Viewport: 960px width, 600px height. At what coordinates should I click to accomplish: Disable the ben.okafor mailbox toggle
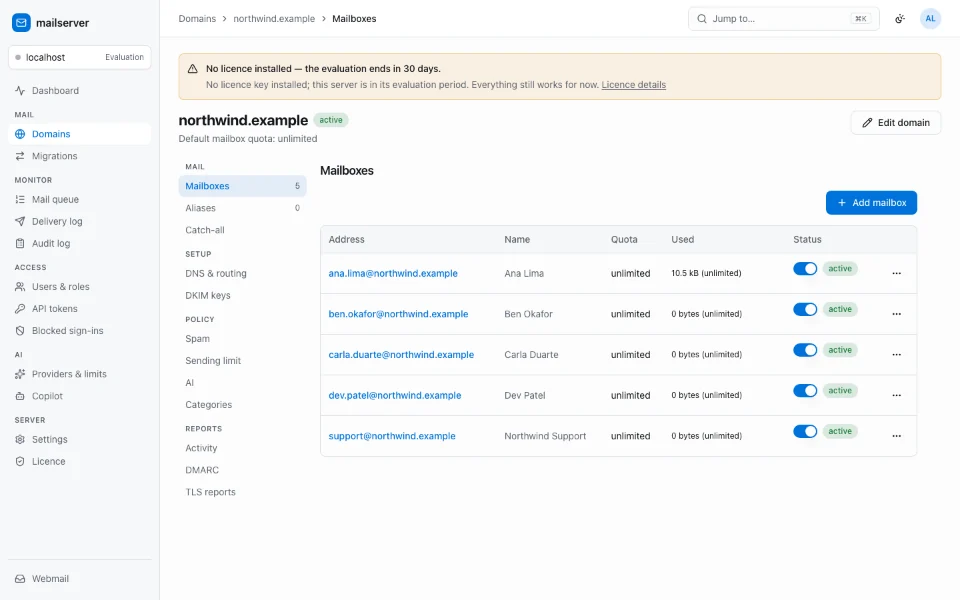(805, 309)
